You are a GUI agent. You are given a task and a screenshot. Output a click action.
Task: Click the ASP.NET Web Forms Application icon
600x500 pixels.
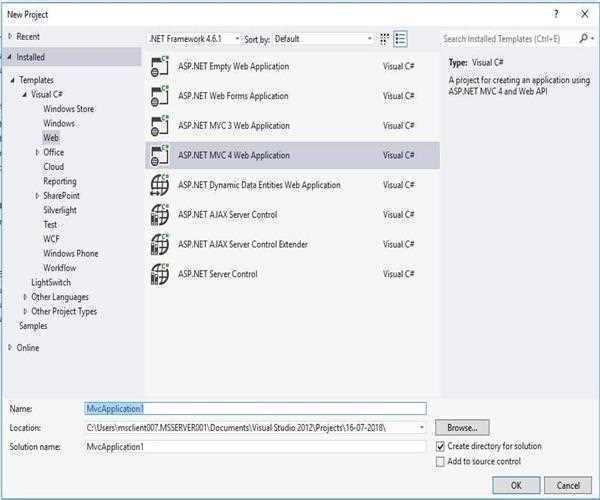[x=160, y=97]
